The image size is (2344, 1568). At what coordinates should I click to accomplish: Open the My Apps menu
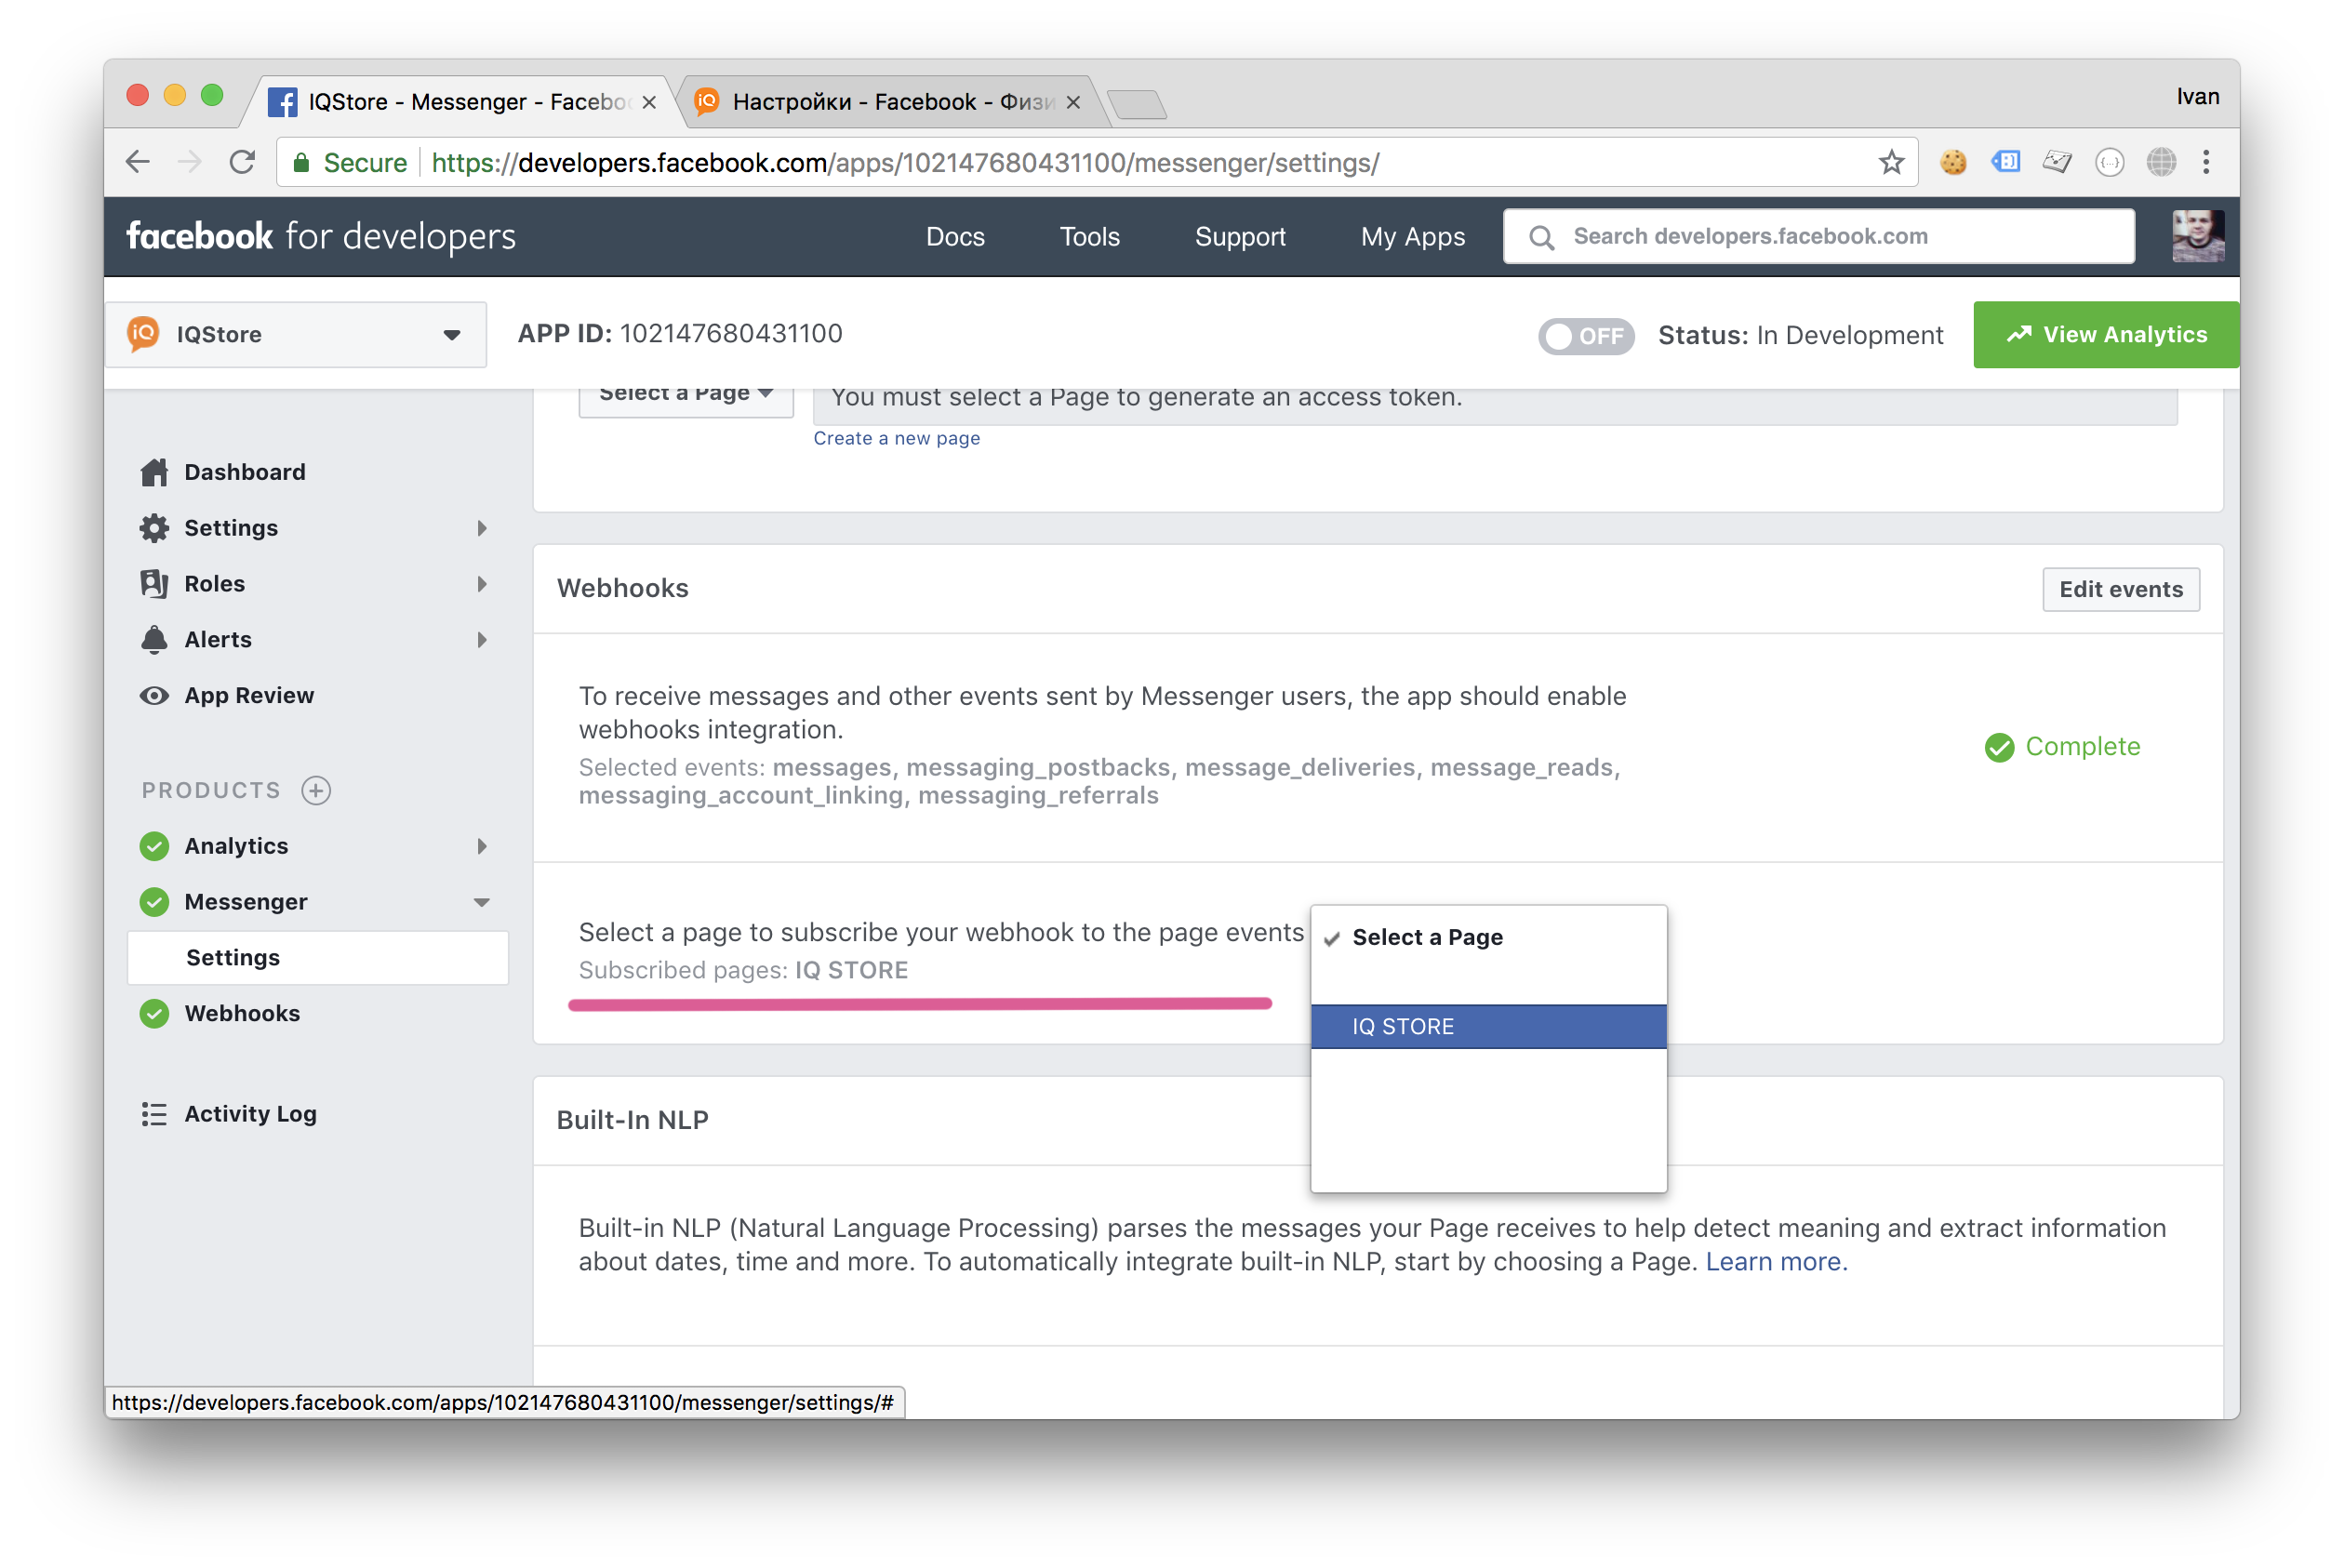tap(1412, 237)
